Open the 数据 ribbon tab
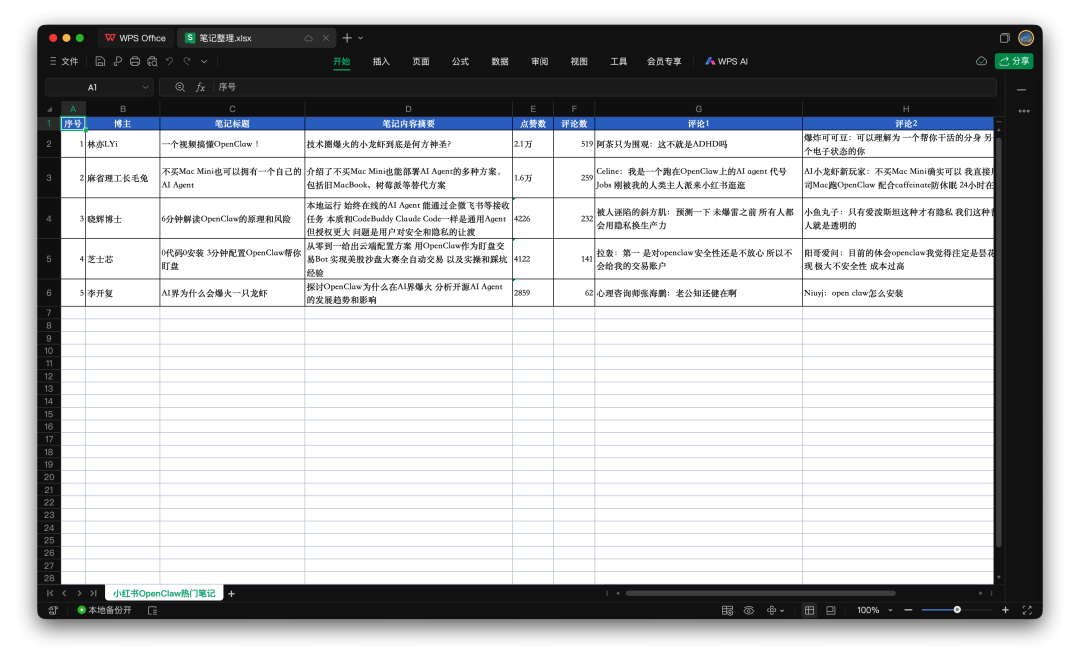Screen dimensions: 1080x669 [499, 61]
